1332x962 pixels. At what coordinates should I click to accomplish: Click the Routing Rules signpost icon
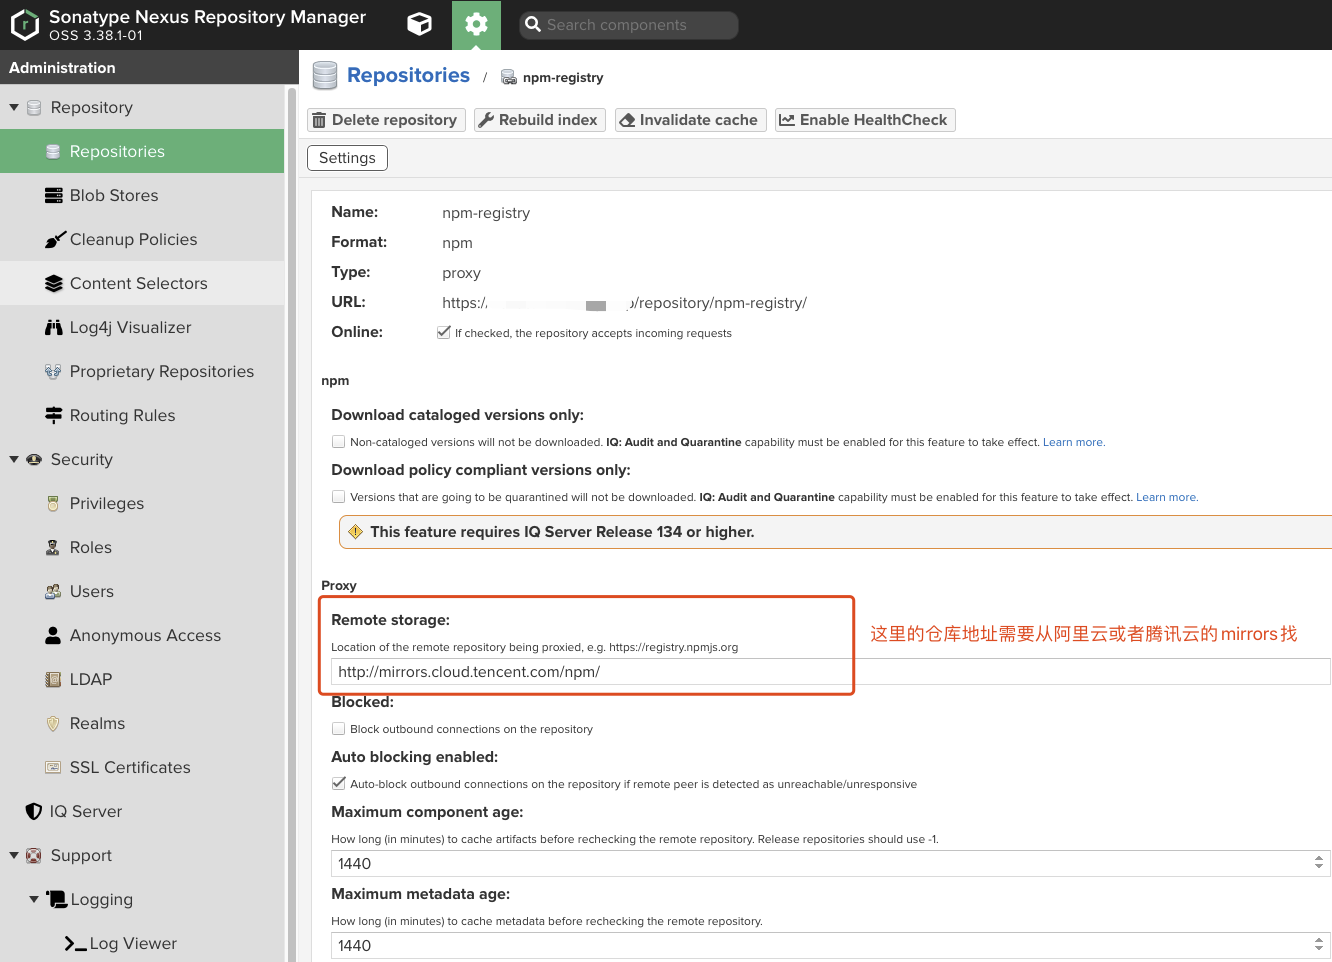pos(54,415)
